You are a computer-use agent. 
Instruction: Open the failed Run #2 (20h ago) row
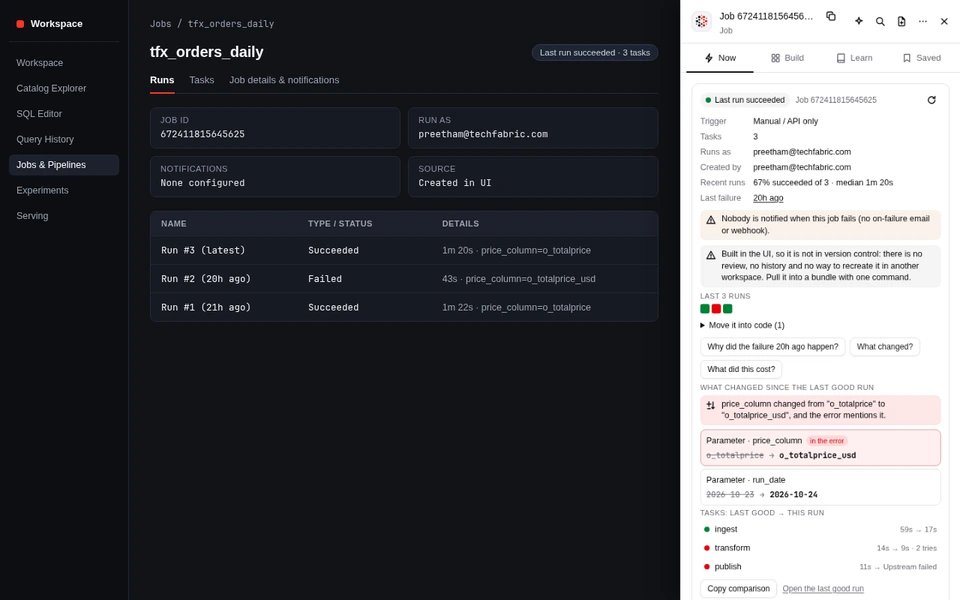(x=404, y=279)
